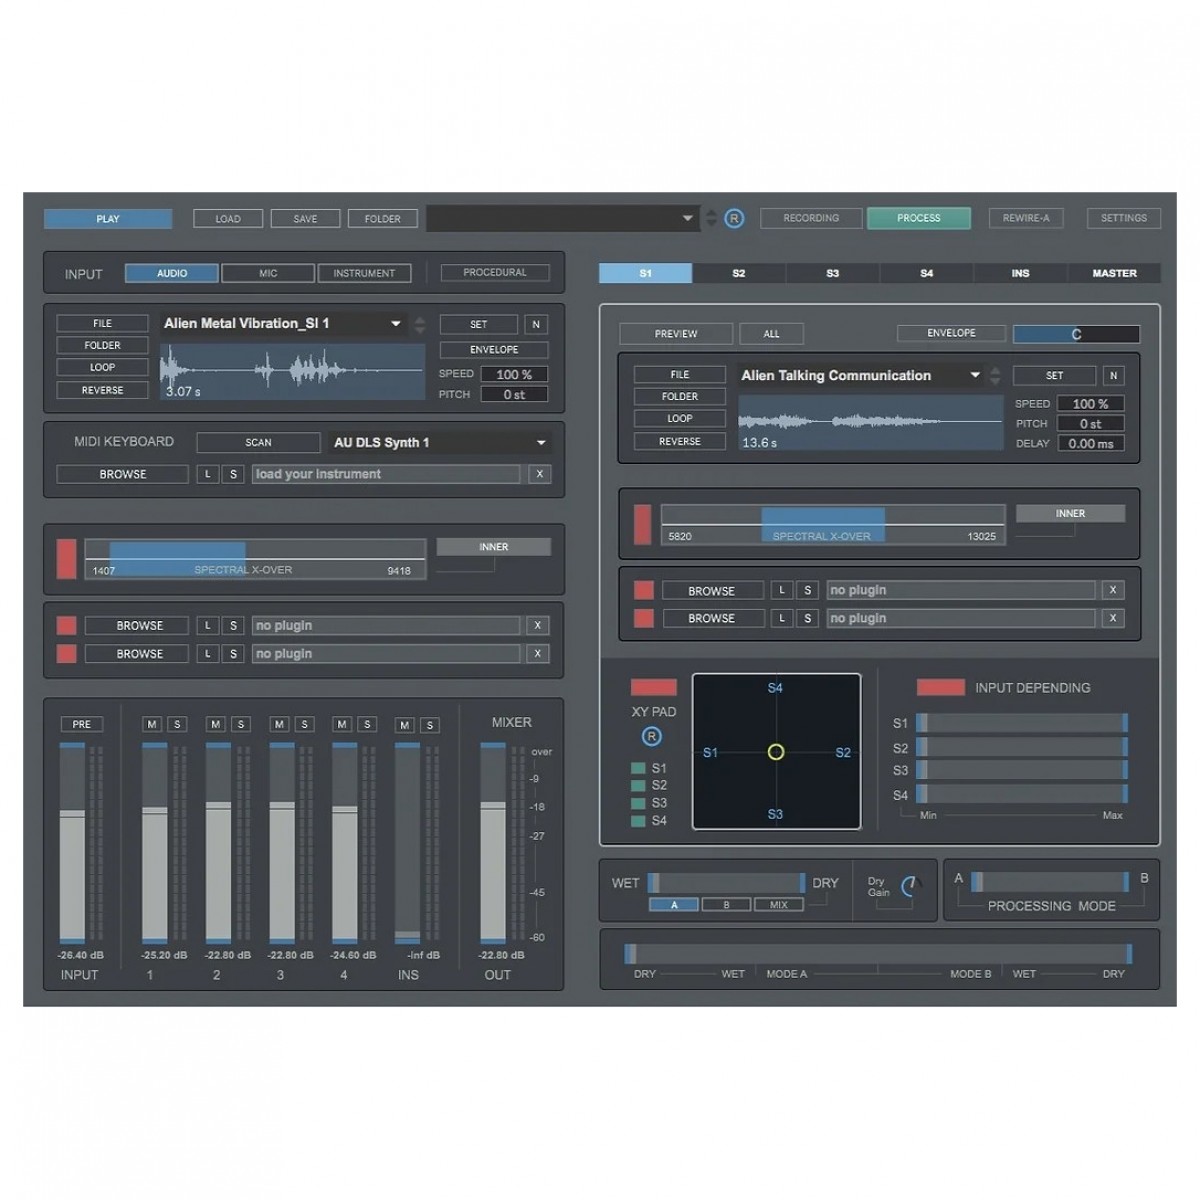Turn the Dry Gain knob
1200x1200 pixels.
coord(909,886)
